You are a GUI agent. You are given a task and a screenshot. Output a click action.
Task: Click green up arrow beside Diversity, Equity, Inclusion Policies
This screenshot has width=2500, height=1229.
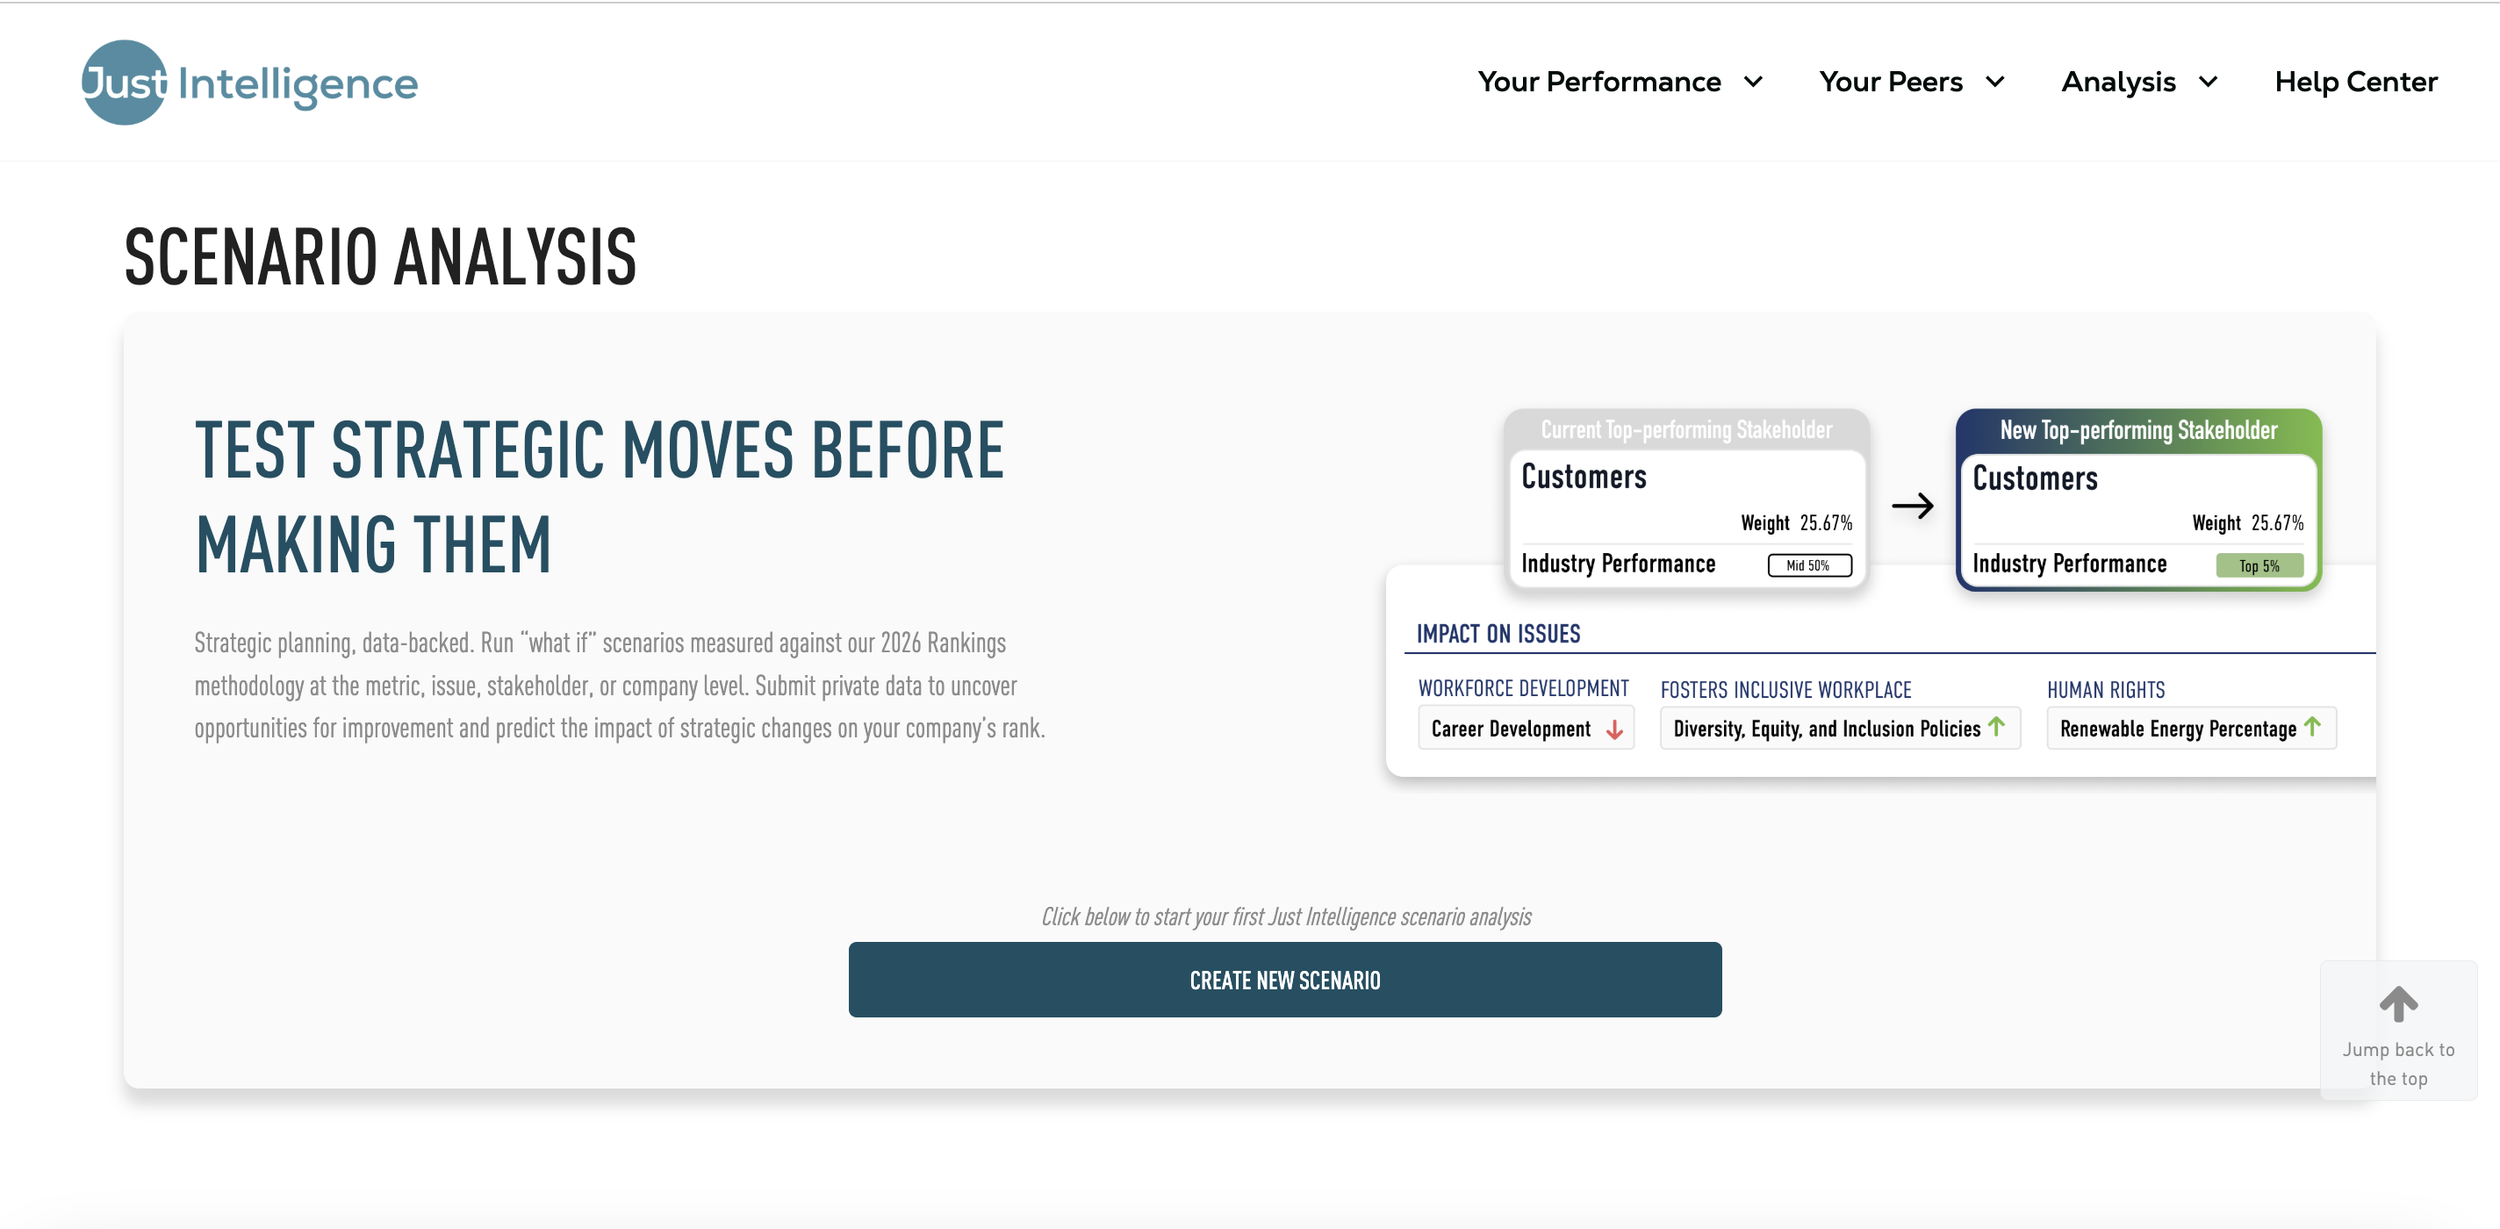(1996, 727)
